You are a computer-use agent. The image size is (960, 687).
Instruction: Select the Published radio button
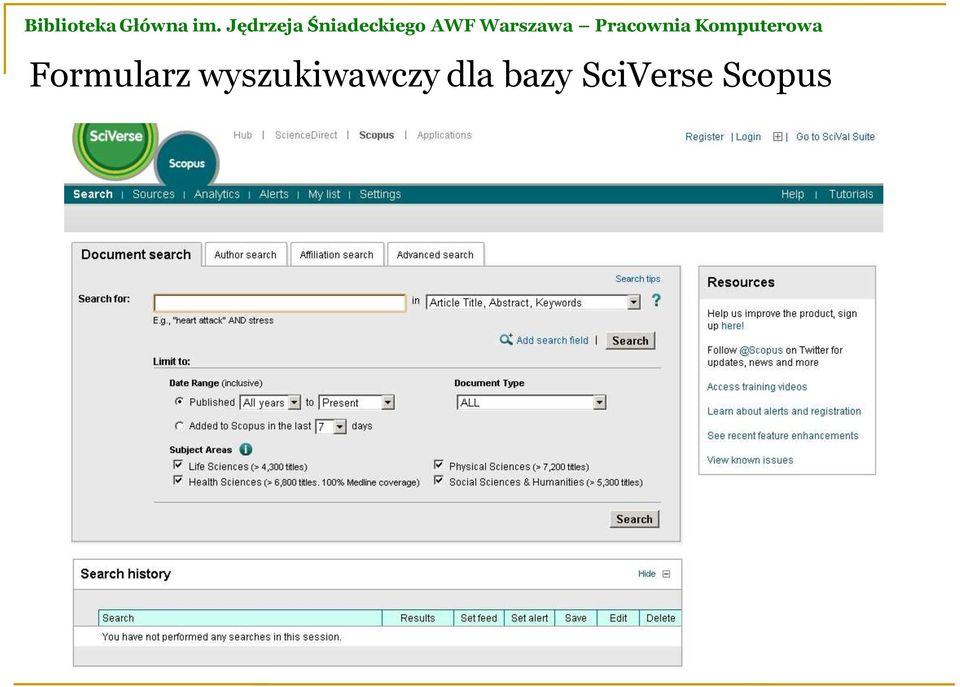pos(179,402)
